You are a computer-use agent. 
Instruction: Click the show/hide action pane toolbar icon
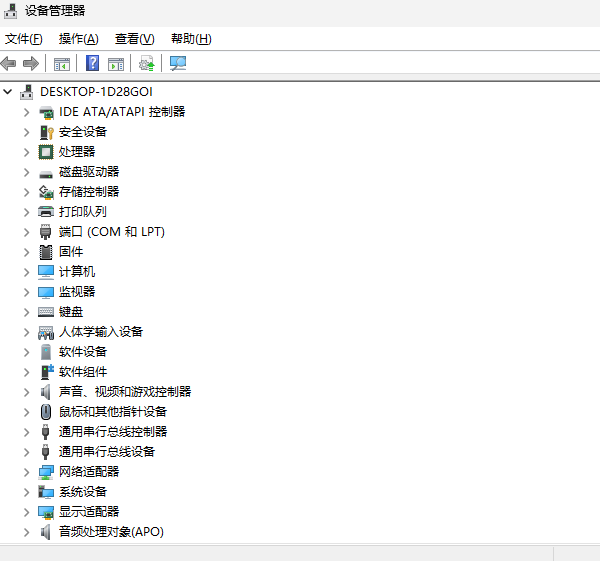click(116, 64)
